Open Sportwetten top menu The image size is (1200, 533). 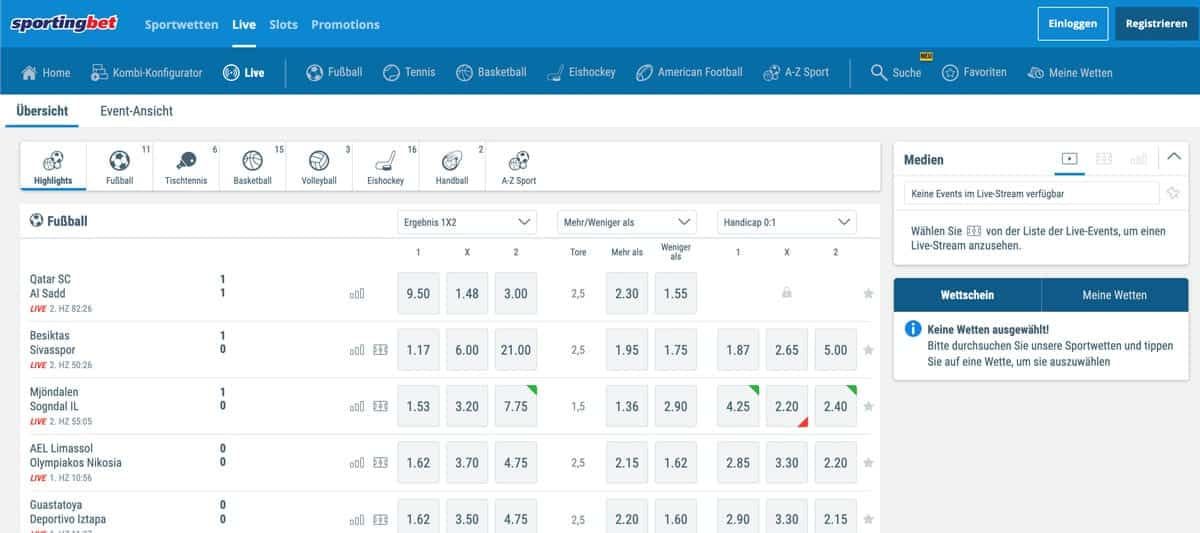181,24
